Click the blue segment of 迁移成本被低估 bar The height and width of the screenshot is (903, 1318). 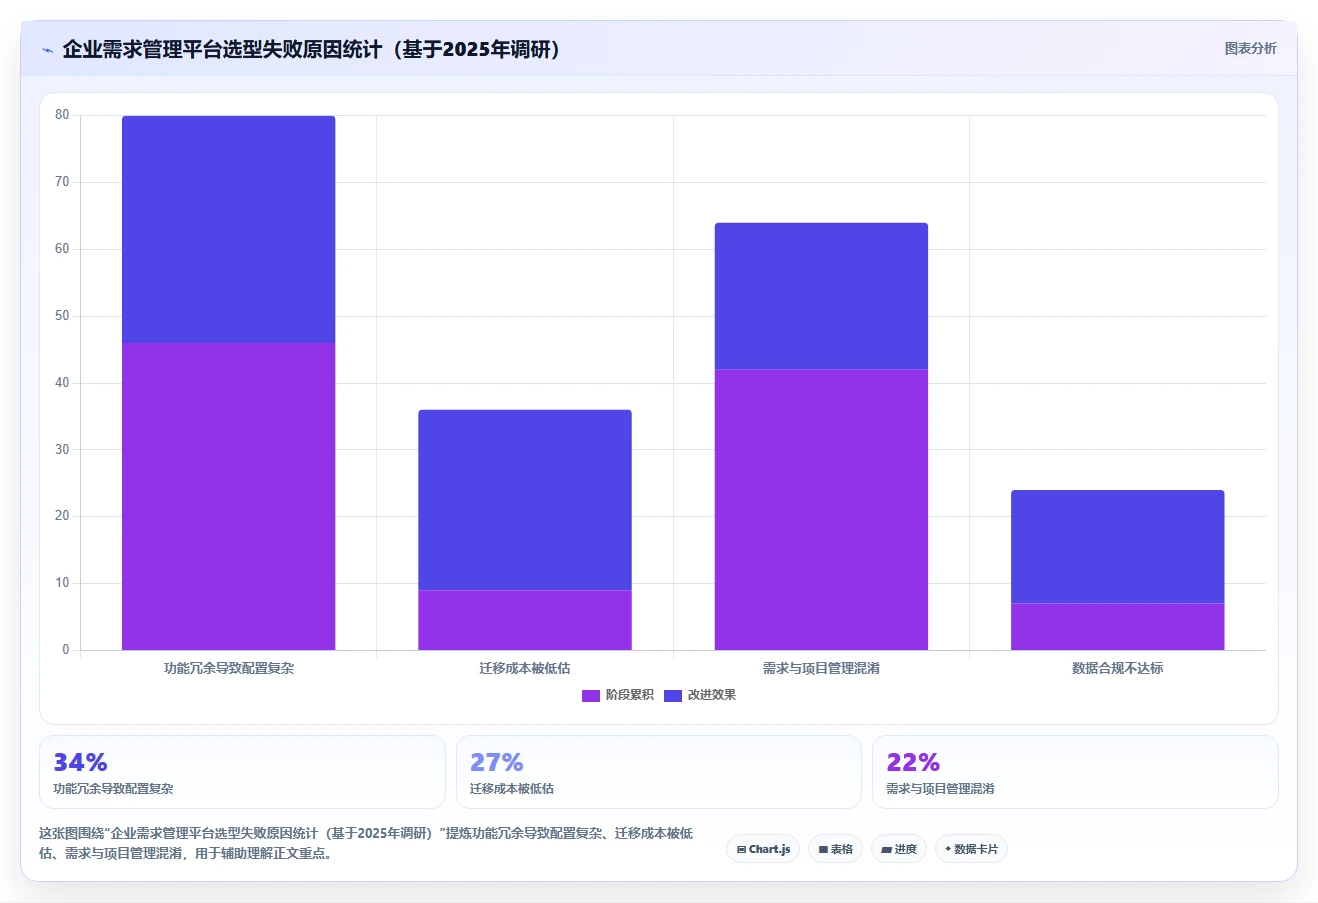(x=525, y=500)
